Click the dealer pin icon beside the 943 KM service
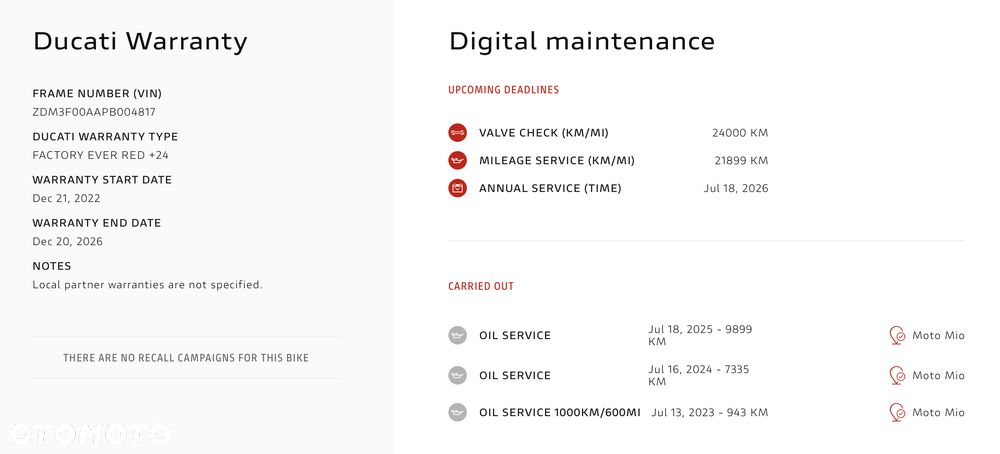Screen dimensions: 1000x454 pyautogui.click(x=897, y=412)
